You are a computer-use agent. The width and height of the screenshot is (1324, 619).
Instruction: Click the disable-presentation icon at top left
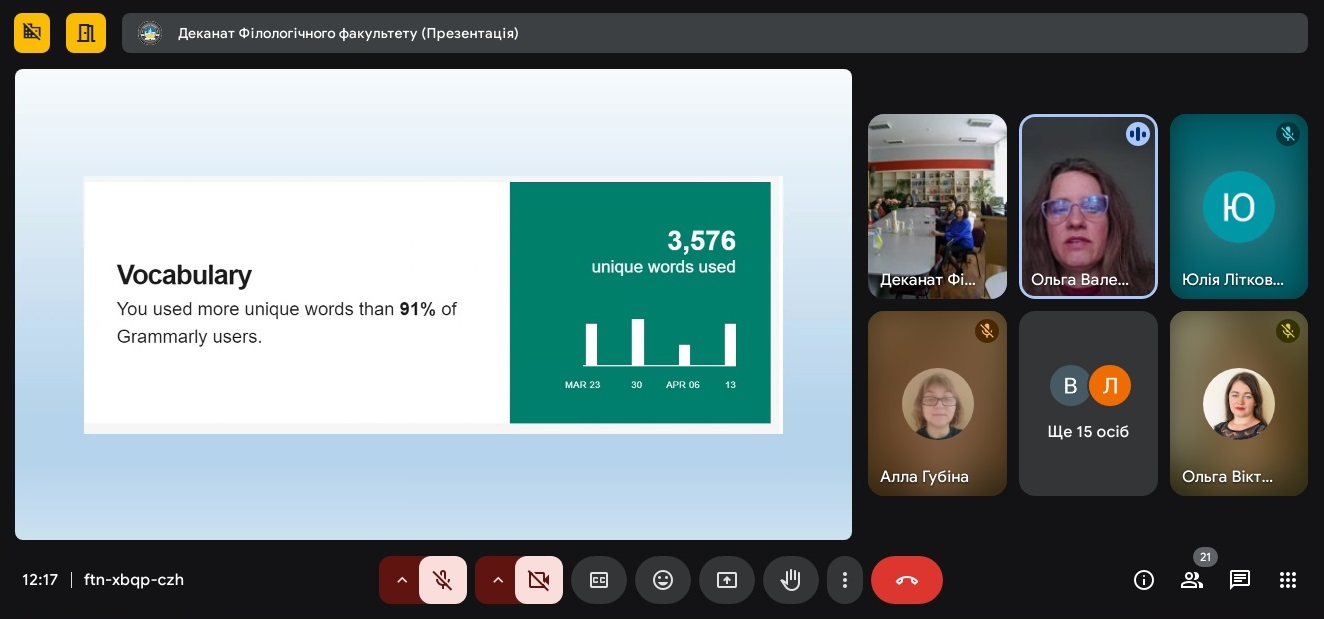(x=33, y=33)
